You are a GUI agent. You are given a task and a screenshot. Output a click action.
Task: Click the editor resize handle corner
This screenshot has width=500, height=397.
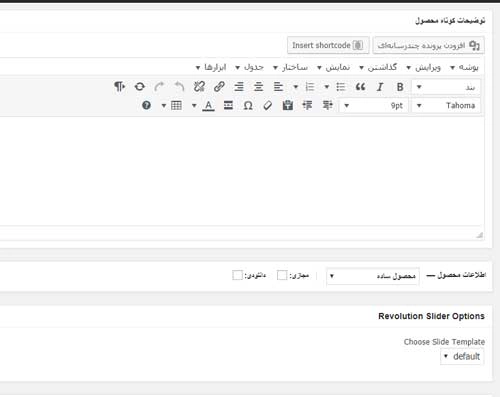(x=479, y=235)
